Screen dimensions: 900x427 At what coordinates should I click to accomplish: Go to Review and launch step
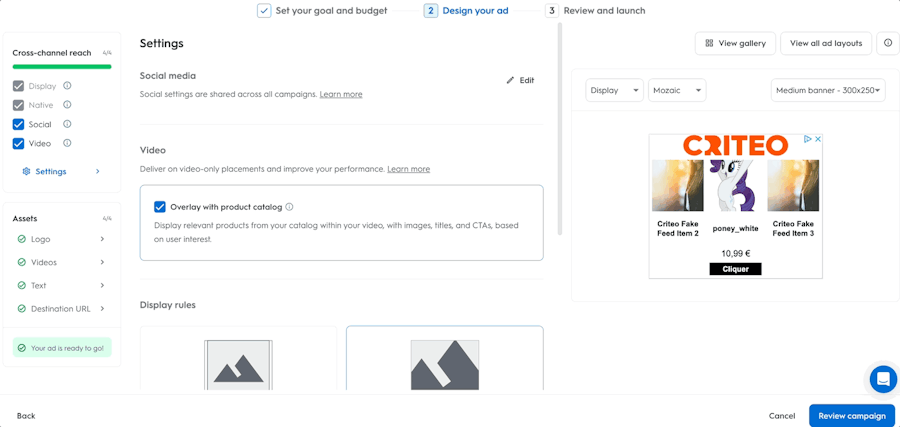pos(595,11)
